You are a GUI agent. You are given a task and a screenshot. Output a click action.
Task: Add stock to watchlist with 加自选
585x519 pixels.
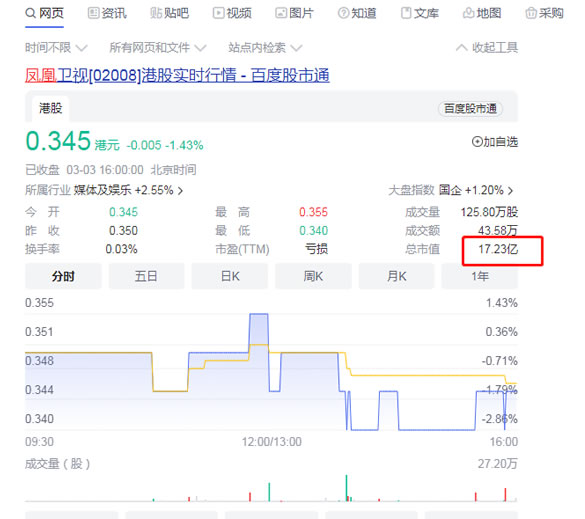click(x=495, y=142)
